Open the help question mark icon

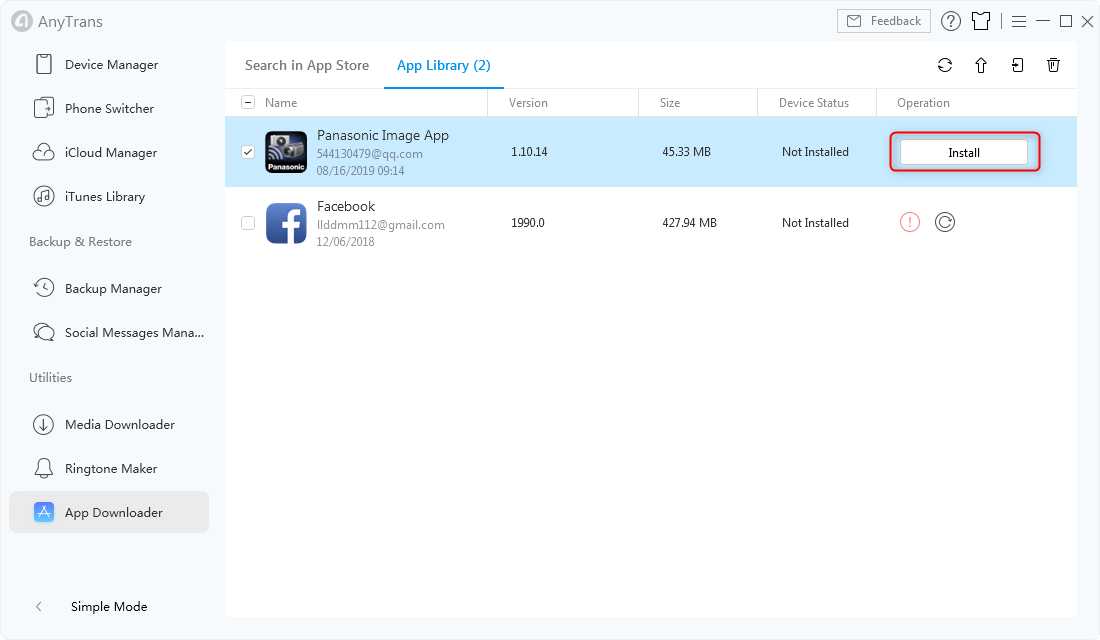pos(951,21)
